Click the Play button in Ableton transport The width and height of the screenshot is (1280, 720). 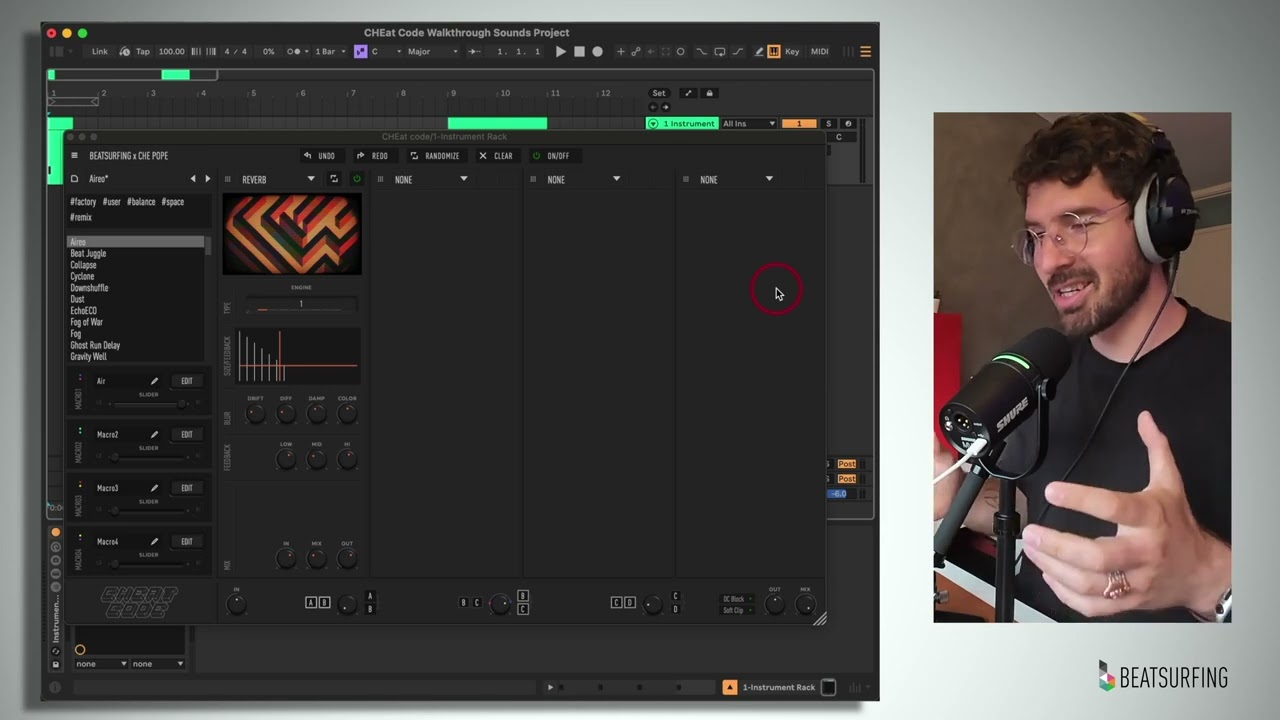coord(560,52)
